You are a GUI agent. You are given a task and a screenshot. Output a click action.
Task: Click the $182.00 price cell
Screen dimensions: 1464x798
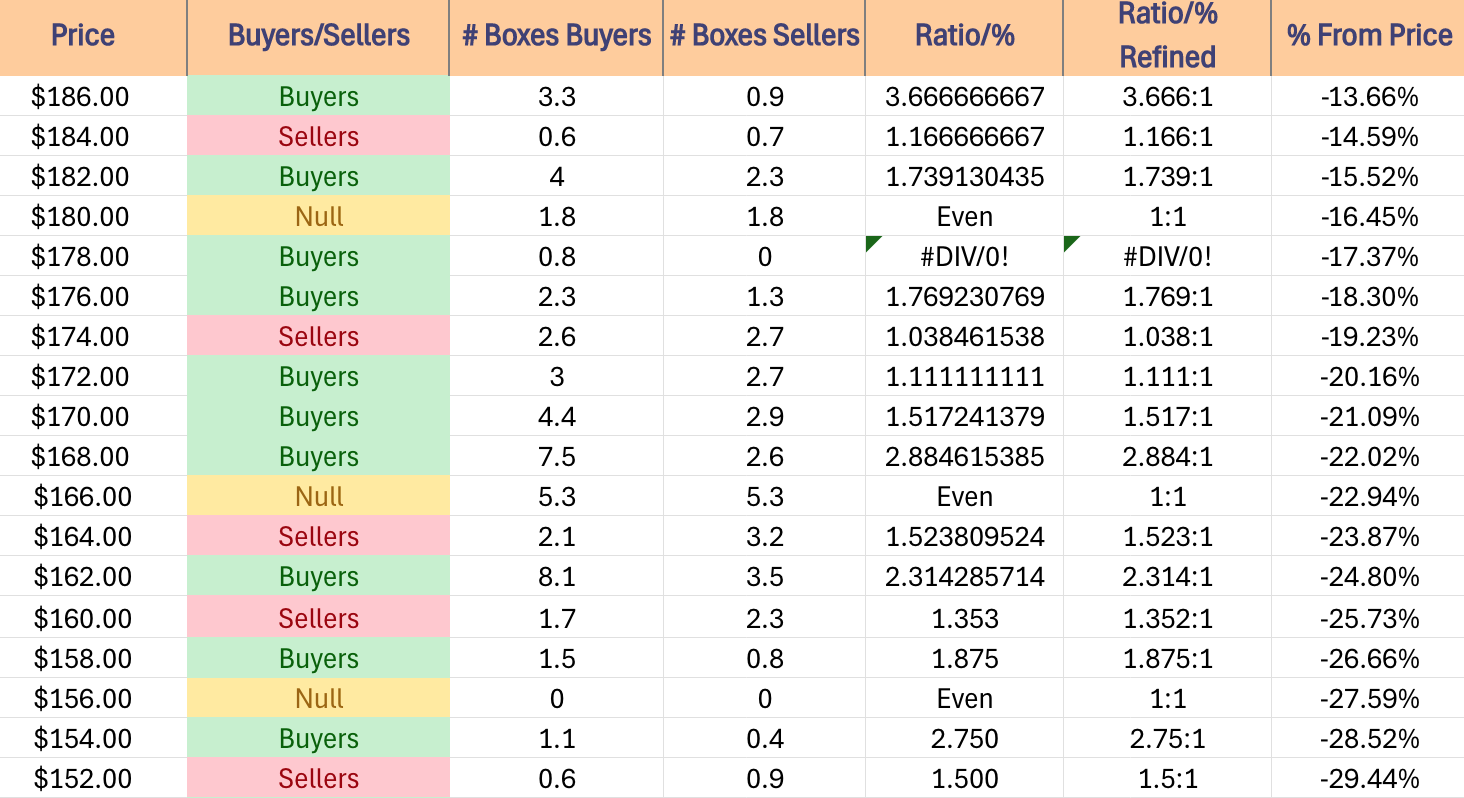[x=93, y=177]
